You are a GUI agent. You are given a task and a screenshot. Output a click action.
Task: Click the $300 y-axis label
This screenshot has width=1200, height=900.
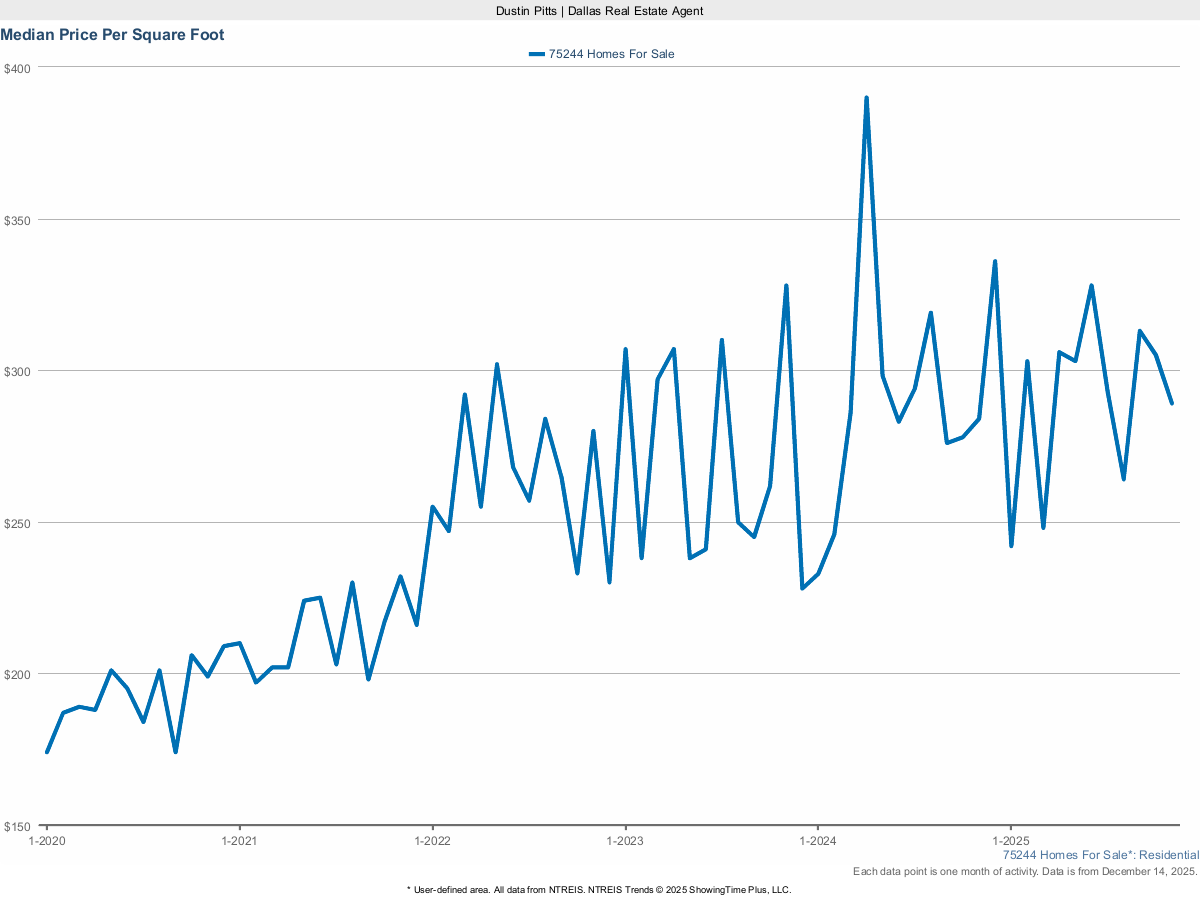pos(18,371)
